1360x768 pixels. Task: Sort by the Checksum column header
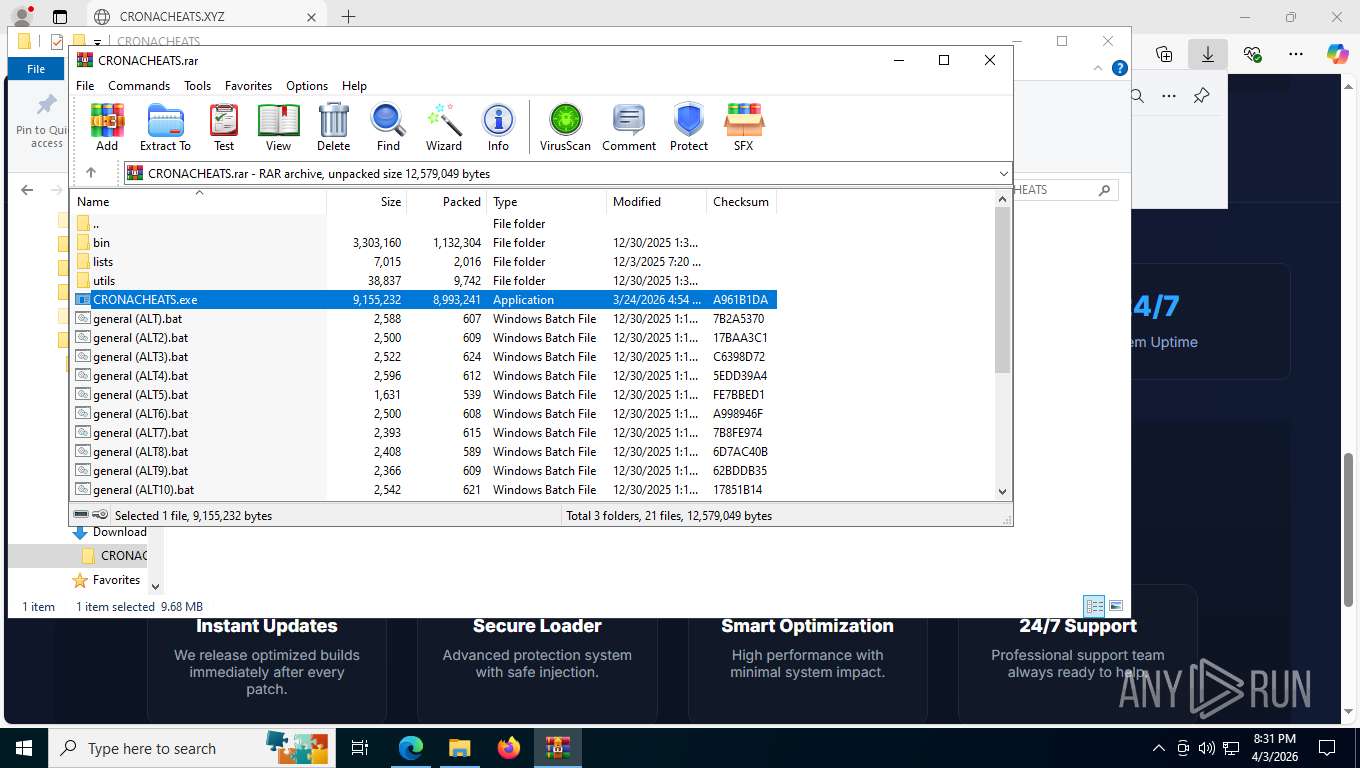click(x=741, y=201)
